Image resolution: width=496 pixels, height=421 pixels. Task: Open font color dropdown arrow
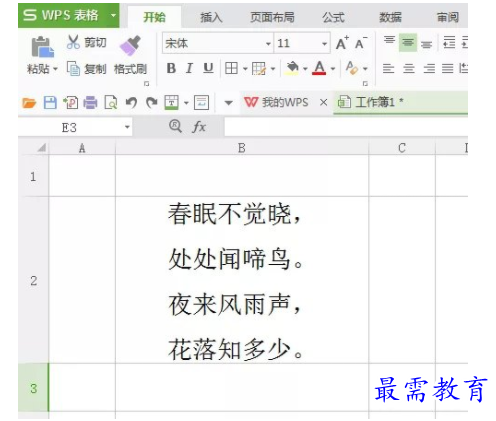[333, 69]
